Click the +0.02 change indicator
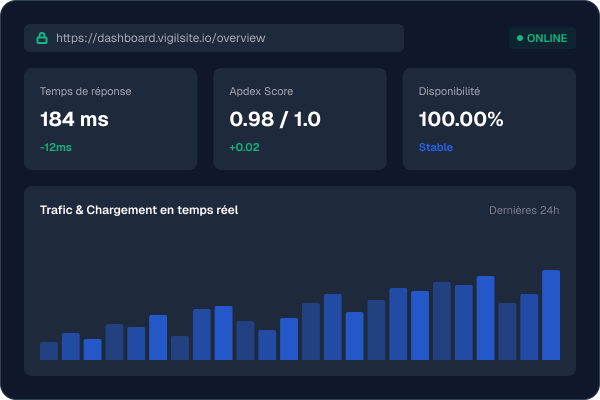 pyautogui.click(x=245, y=147)
